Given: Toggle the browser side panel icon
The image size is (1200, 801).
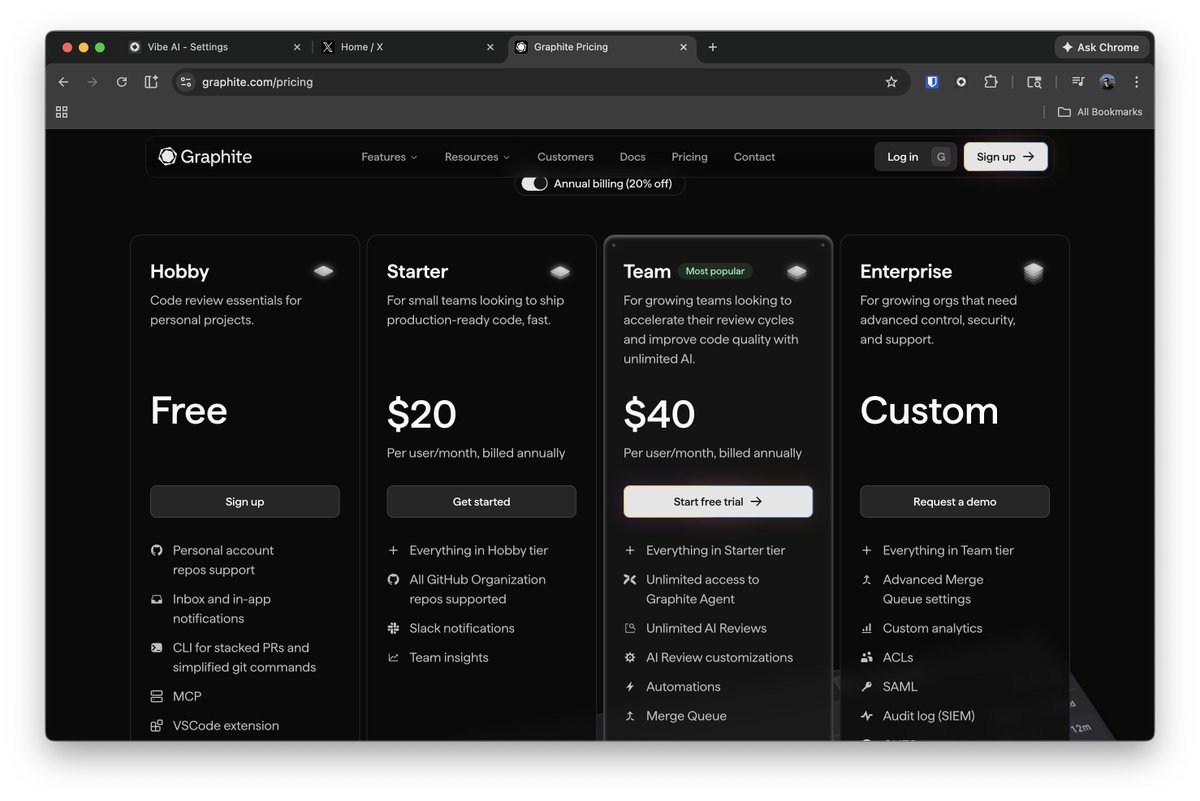Looking at the screenshot, I should (x=151, y=82).
